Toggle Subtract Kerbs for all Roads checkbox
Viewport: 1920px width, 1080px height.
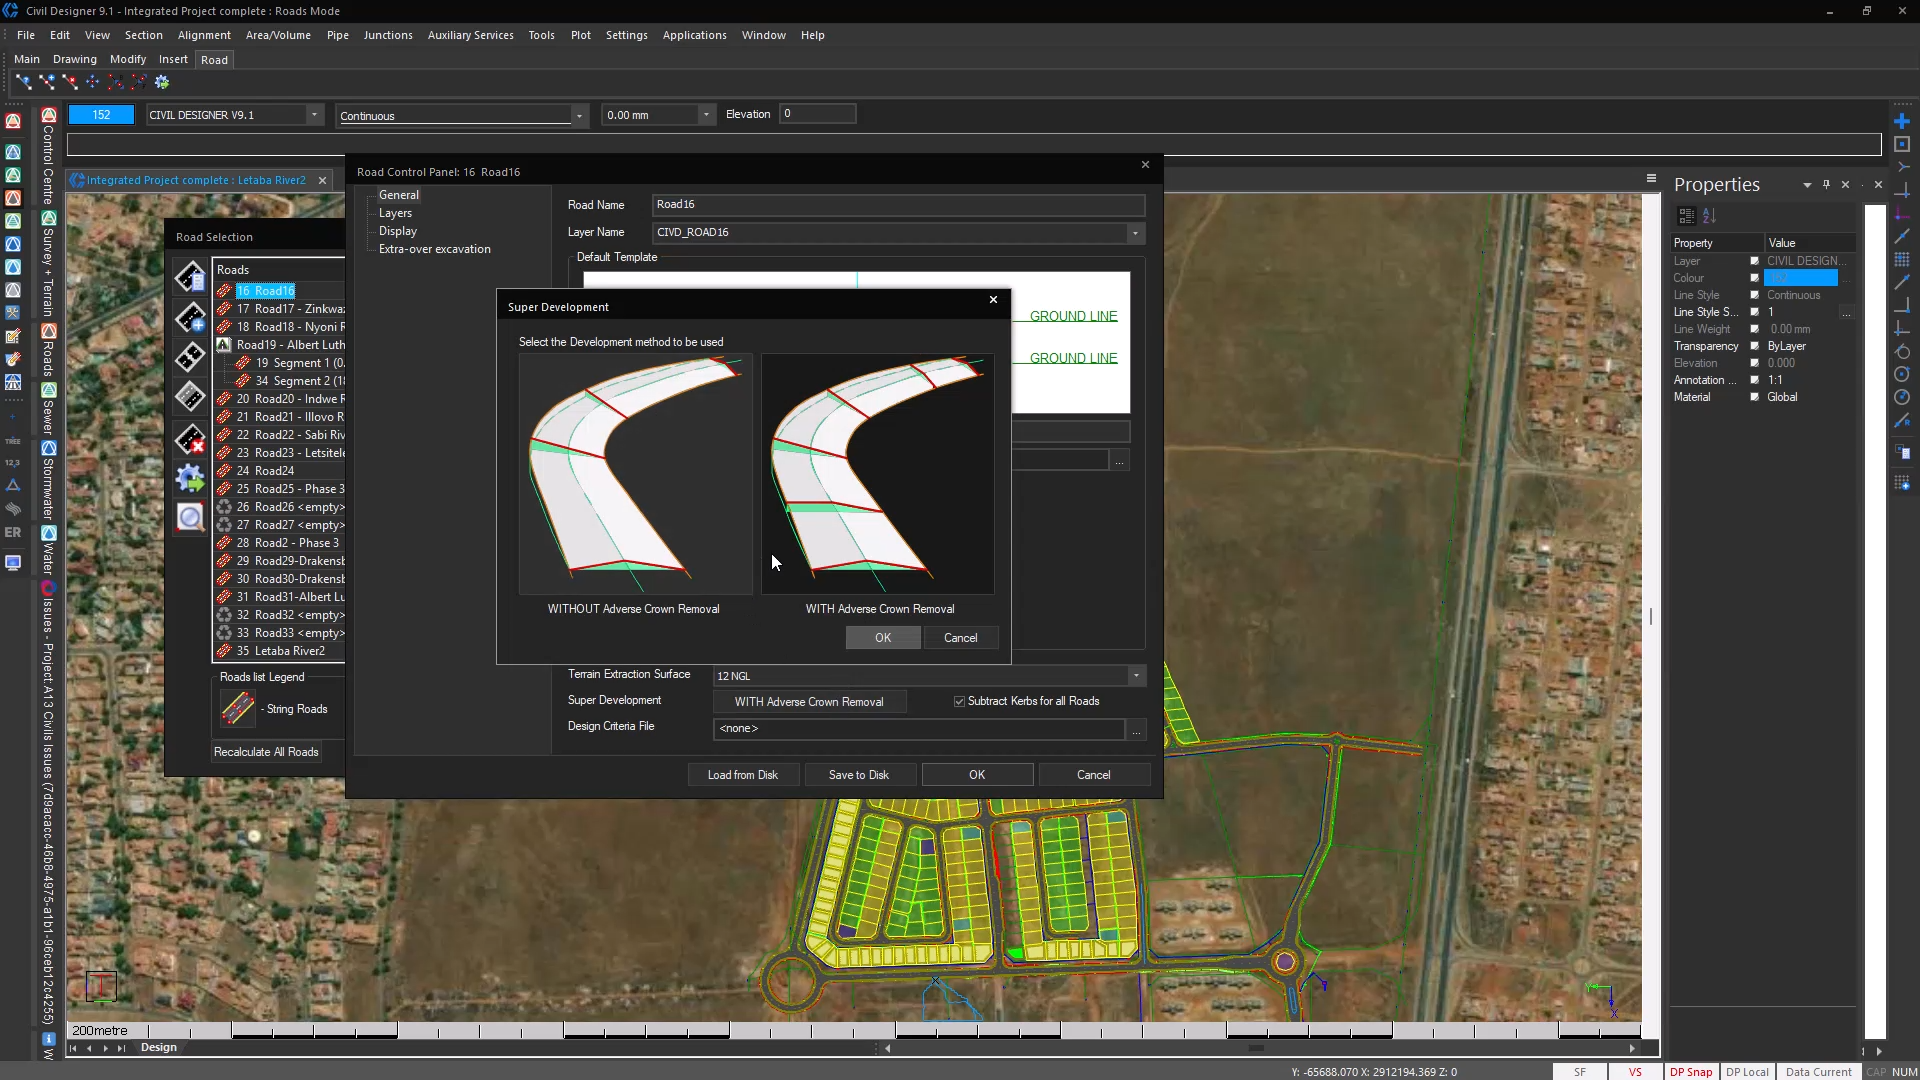point(959,702)
